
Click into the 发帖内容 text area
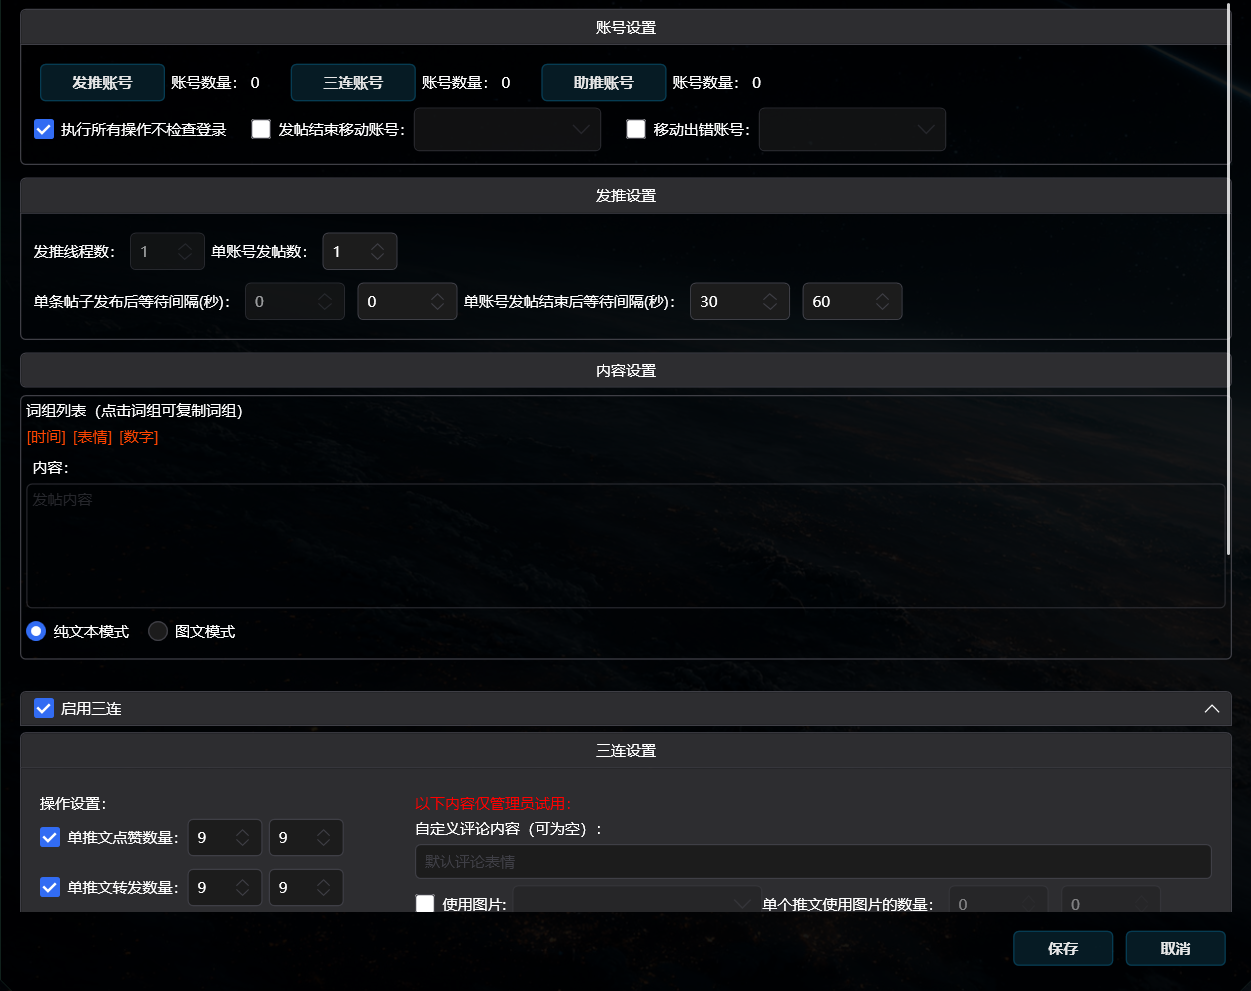(x=625, y=546)
